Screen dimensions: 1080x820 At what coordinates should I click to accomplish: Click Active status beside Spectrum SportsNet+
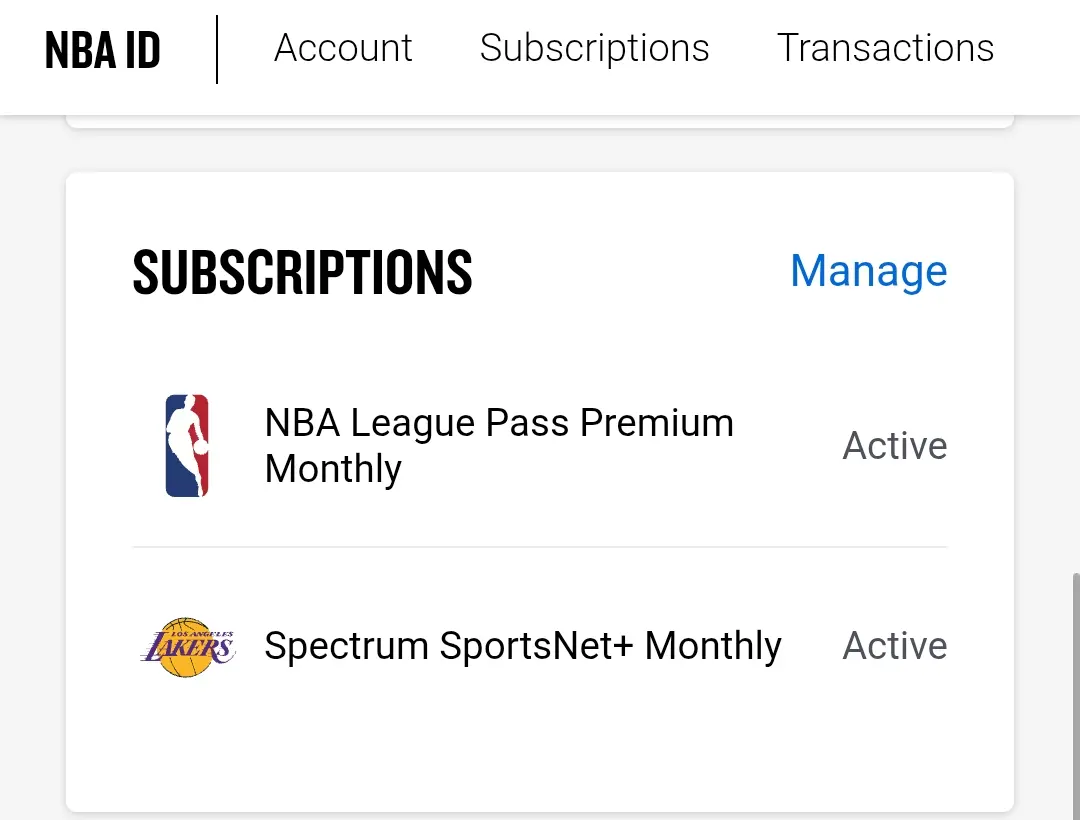(895, 646)
